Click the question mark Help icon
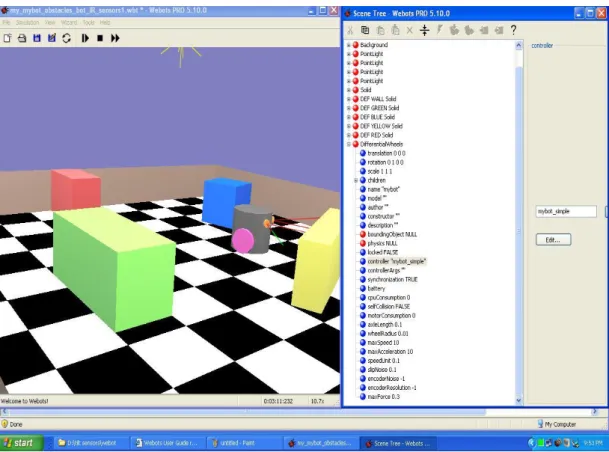 (x=513, y=30)
